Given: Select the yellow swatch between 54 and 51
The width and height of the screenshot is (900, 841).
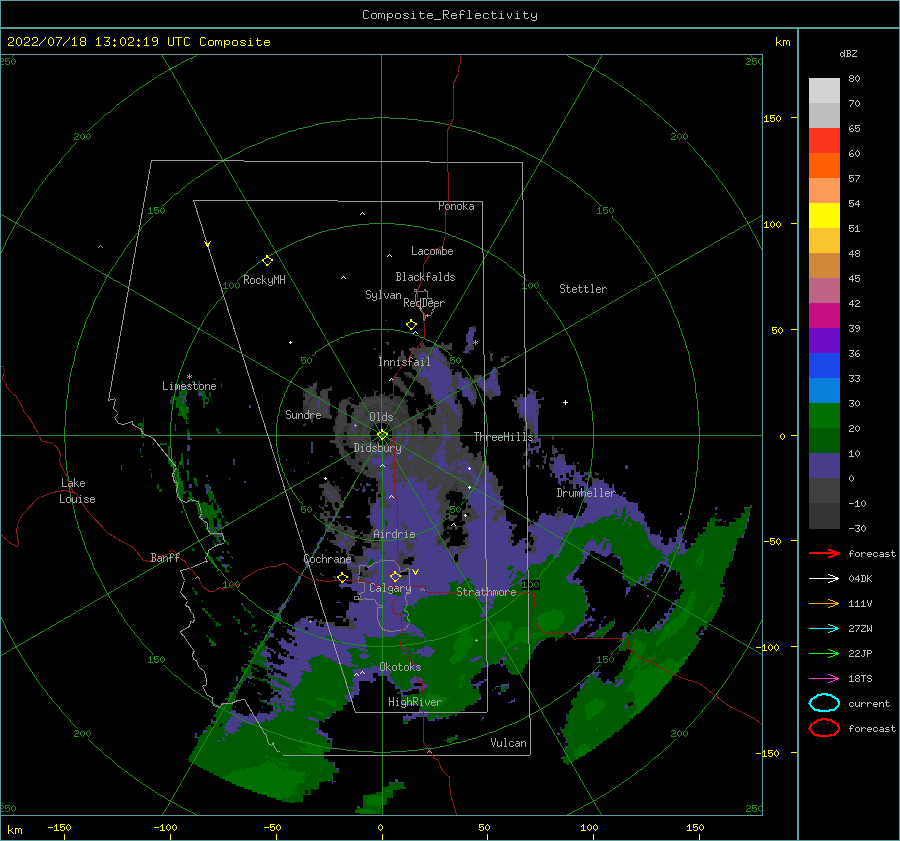Looking at the screenshot, I should tap(824, 216).
